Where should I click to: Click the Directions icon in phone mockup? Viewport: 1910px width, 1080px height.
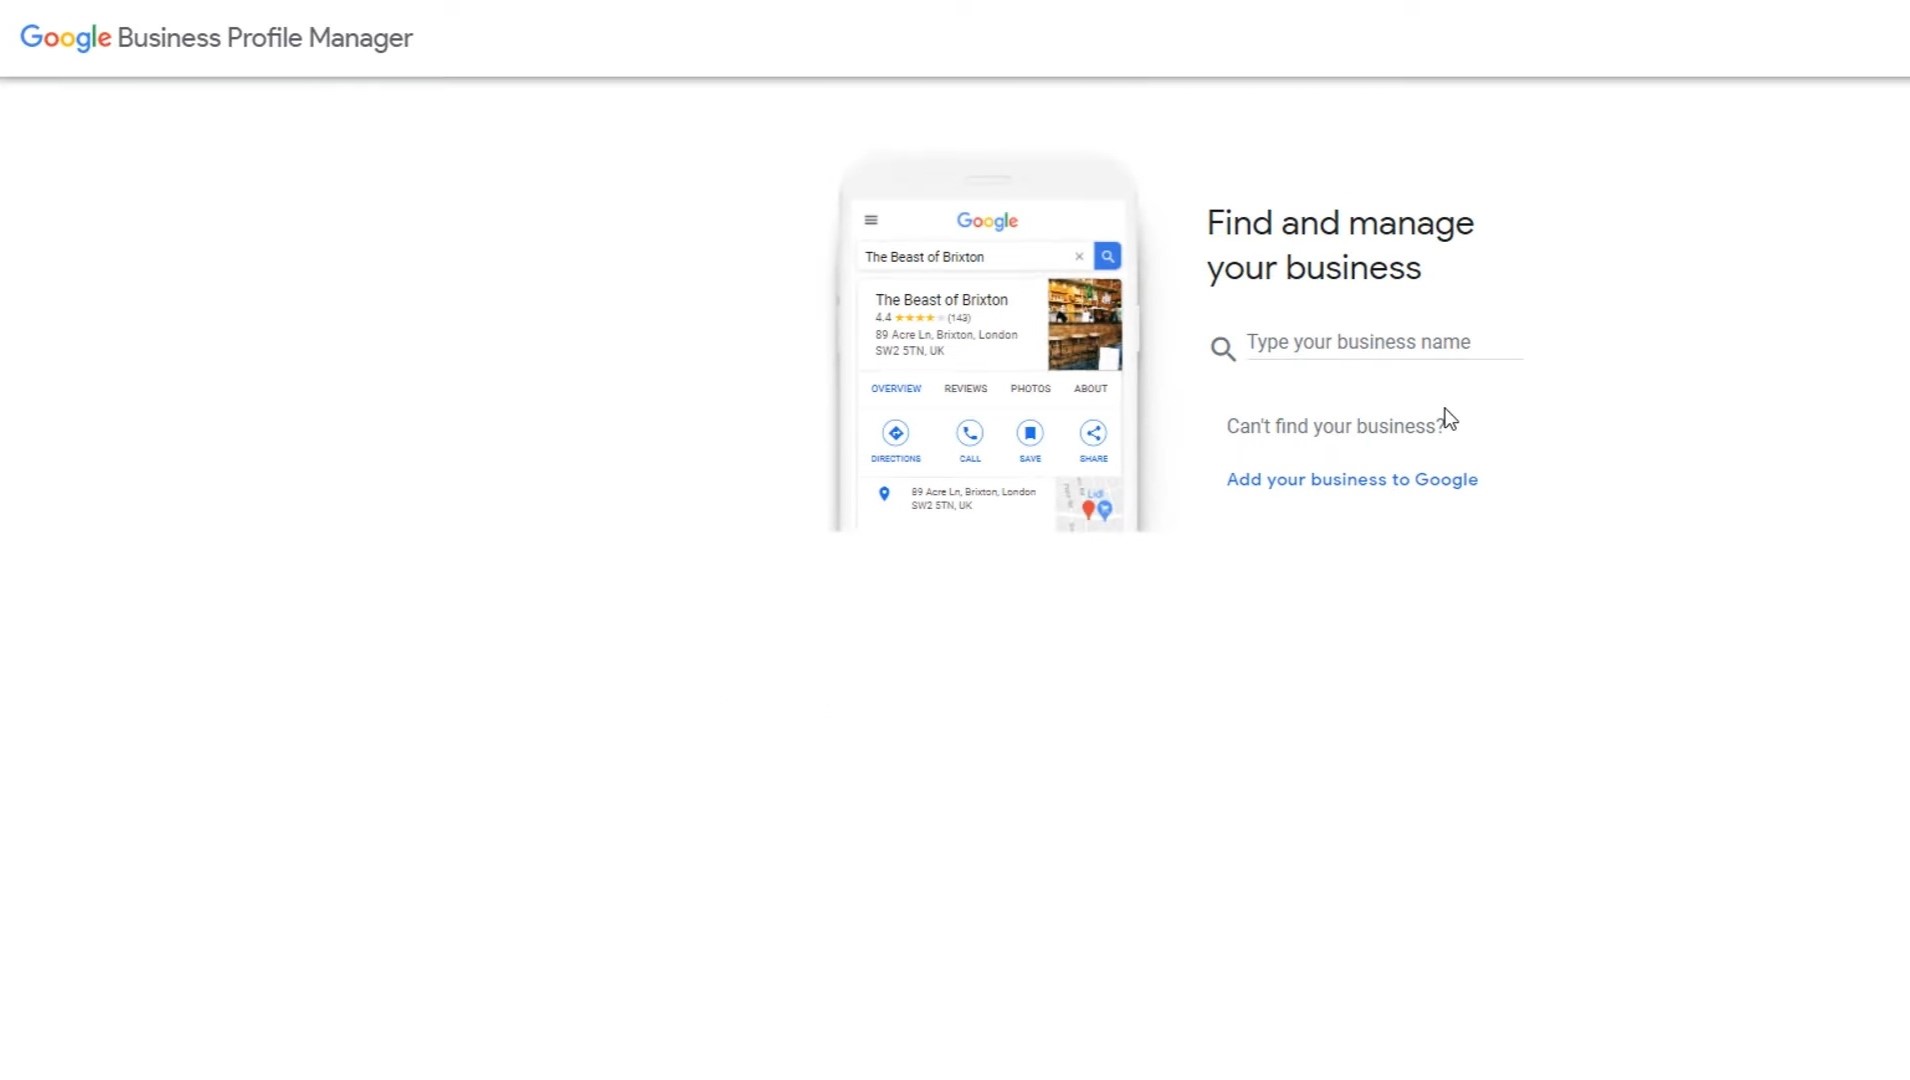[896, 433]
